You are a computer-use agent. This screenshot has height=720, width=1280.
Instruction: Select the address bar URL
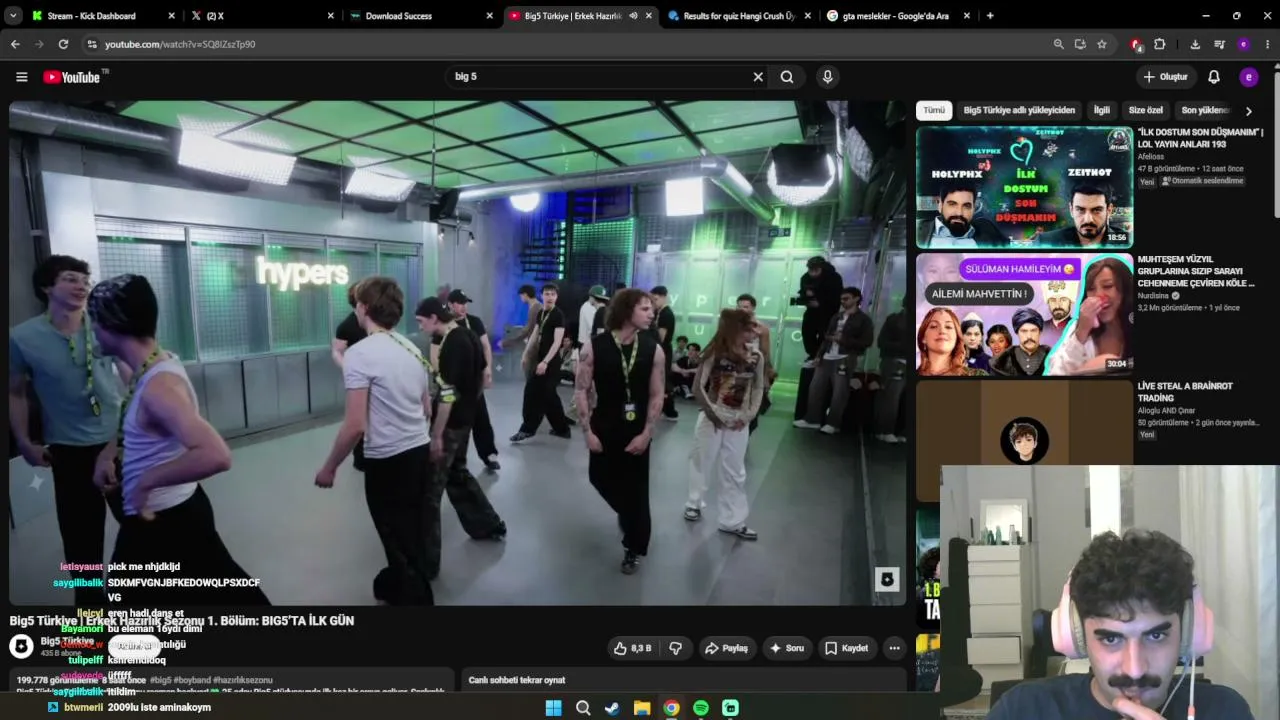(180, 44)
